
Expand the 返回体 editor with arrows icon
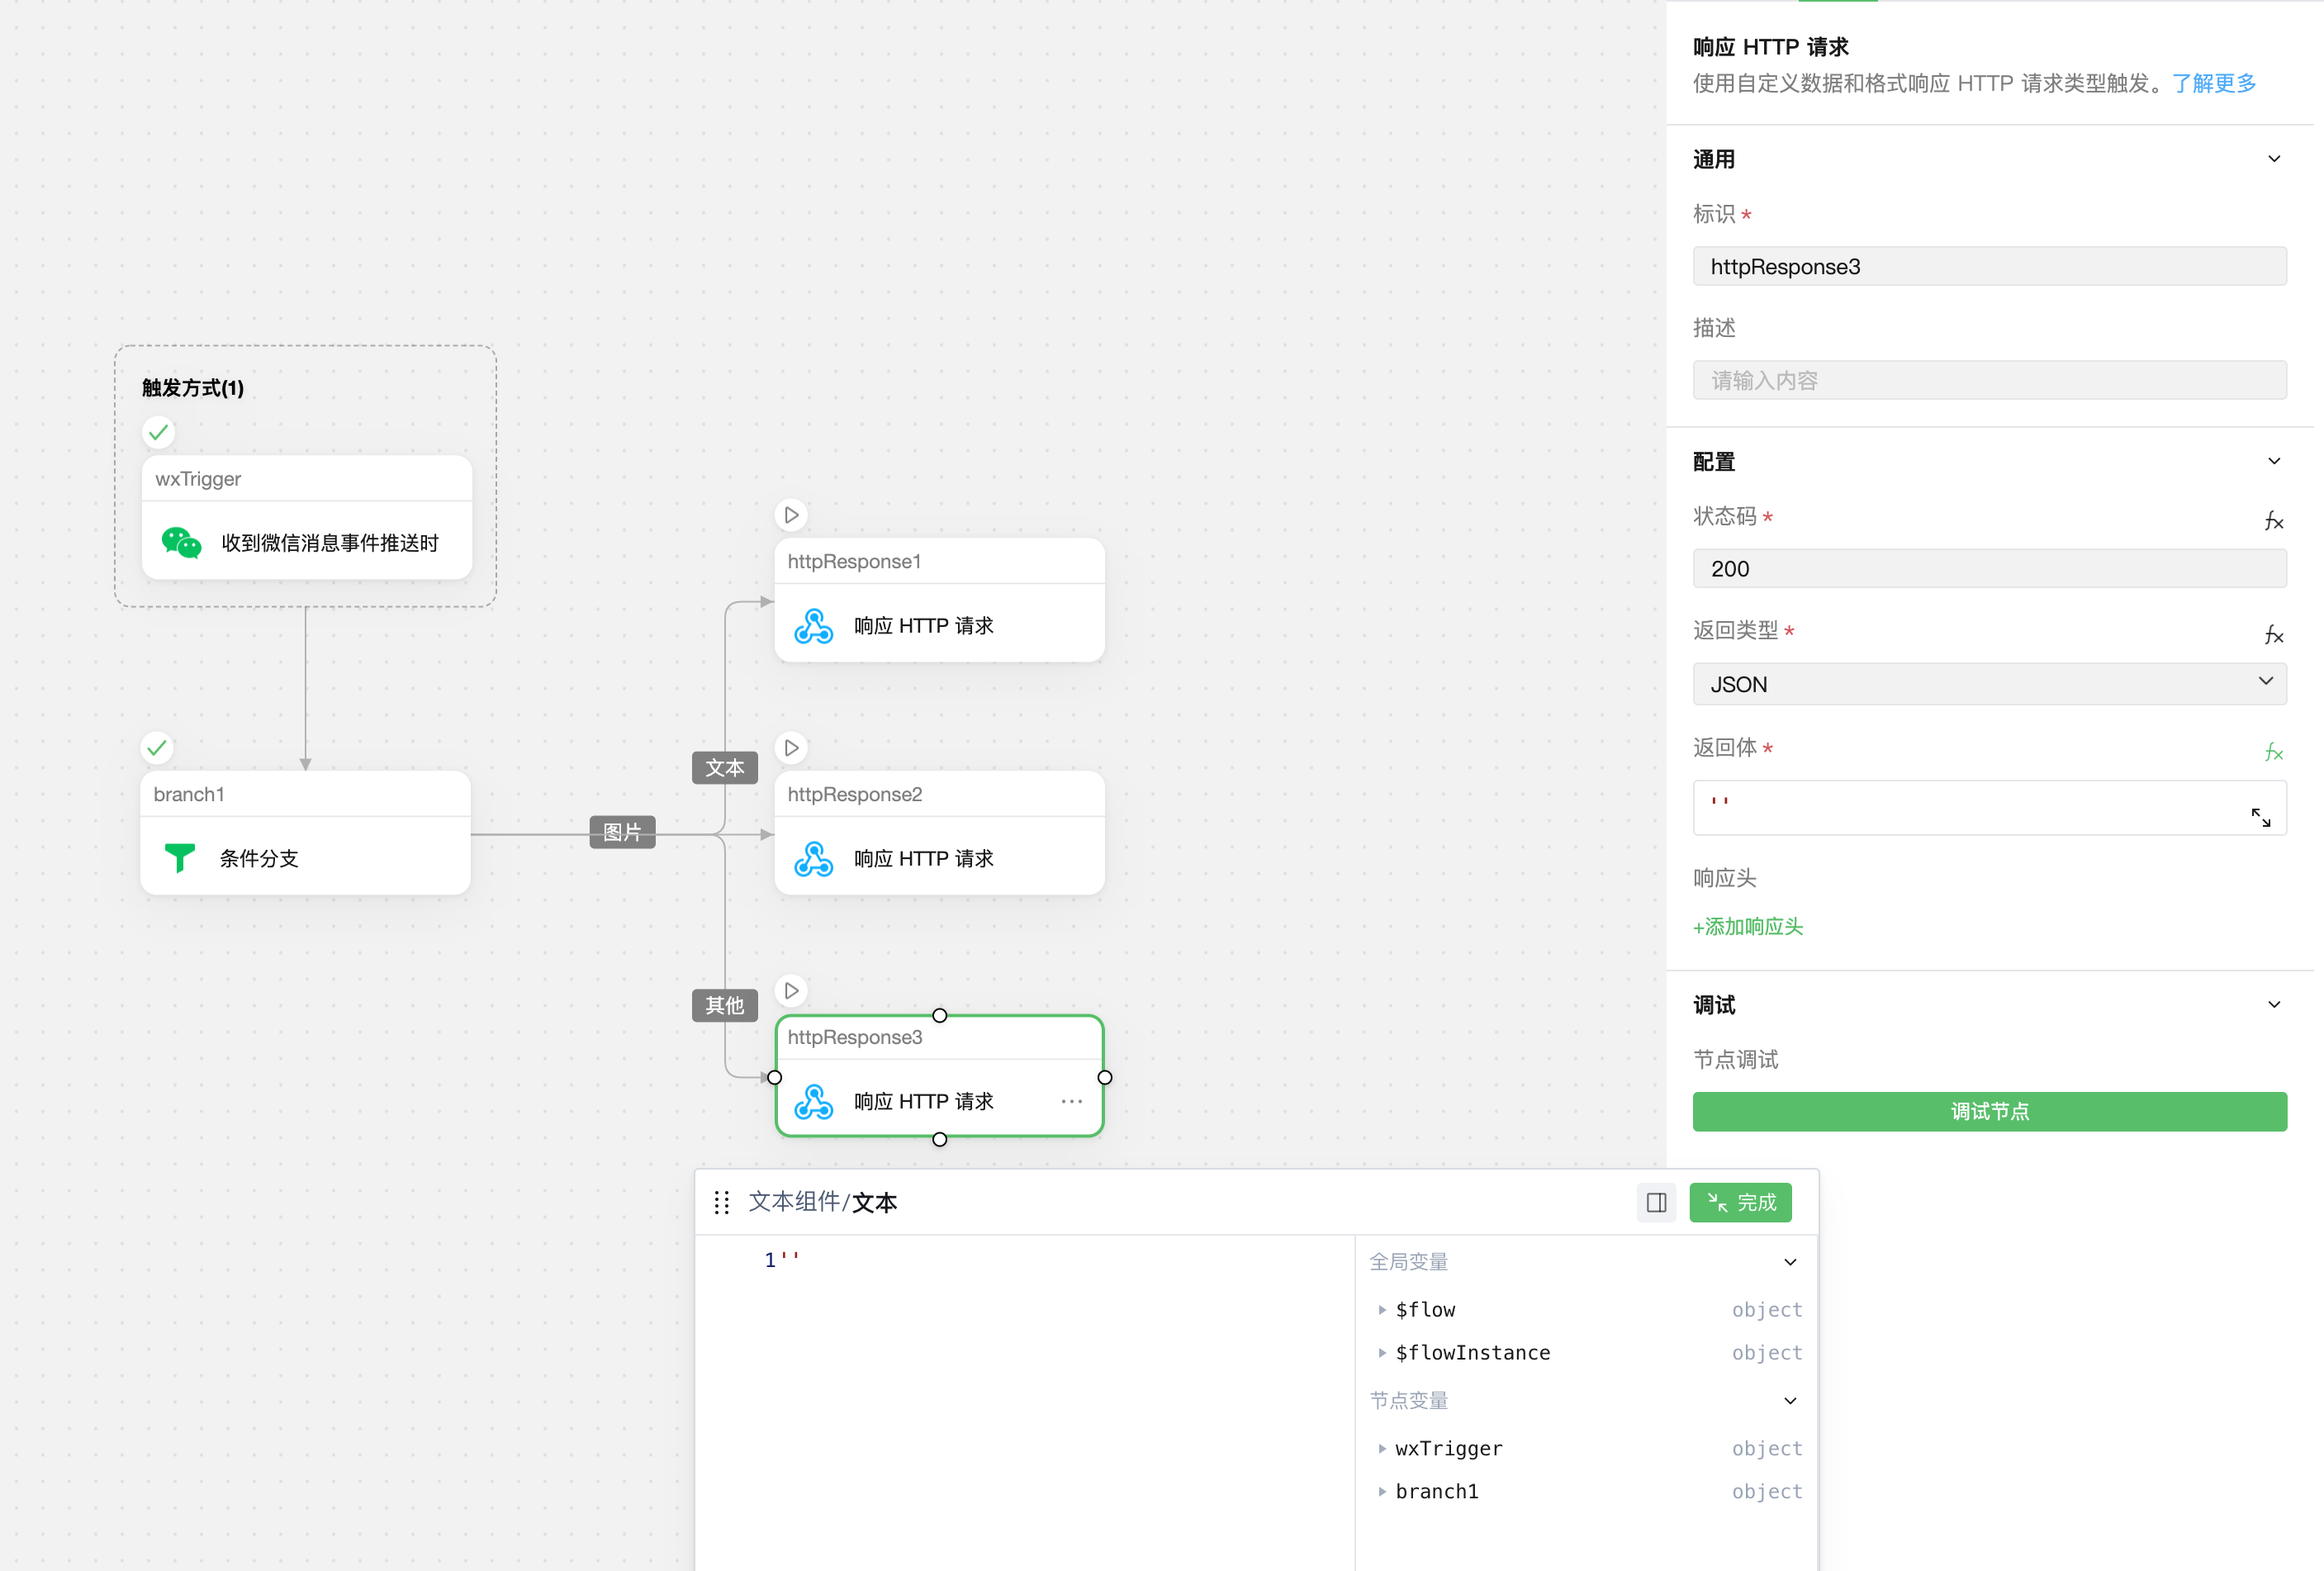(2260, 818)
